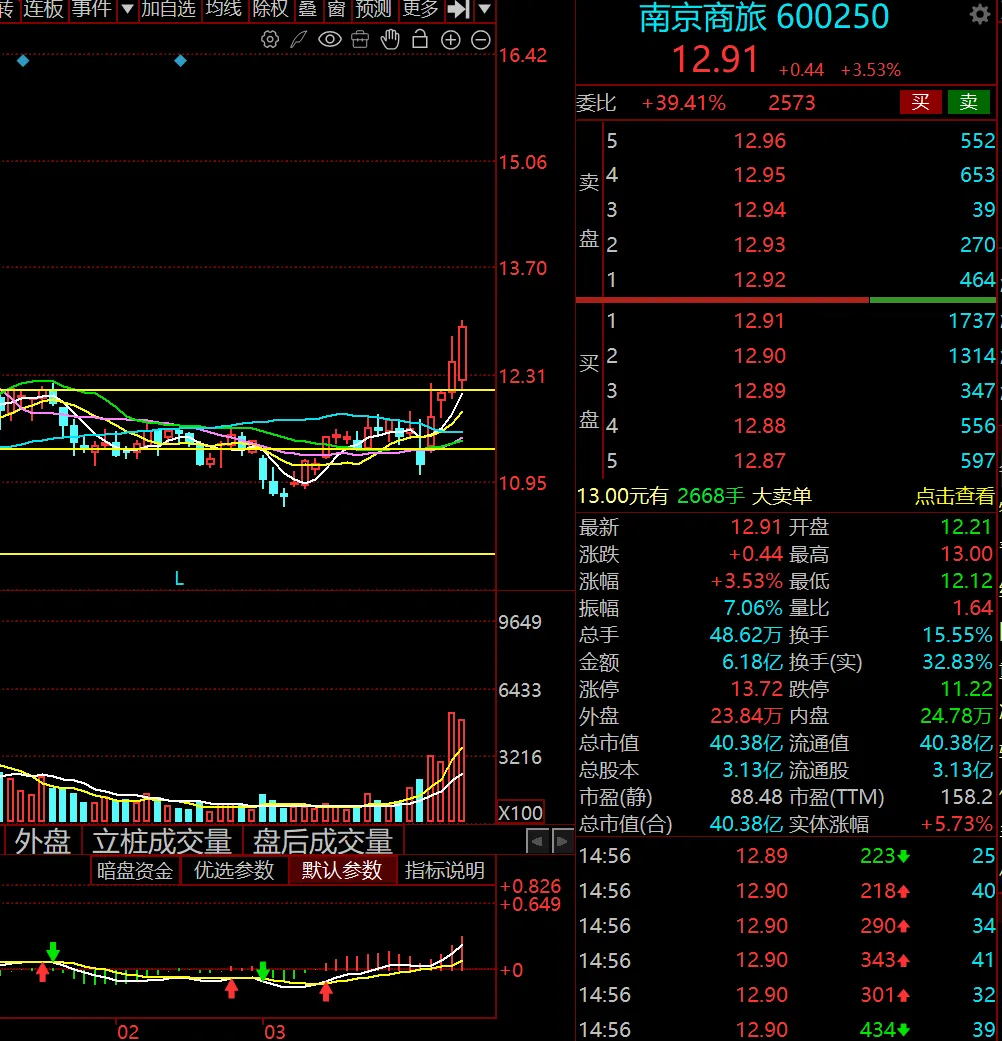This screenshot has width=1002, height=1041.
Task: Click sell level 5 price 12.96
Action: [760, 141]
